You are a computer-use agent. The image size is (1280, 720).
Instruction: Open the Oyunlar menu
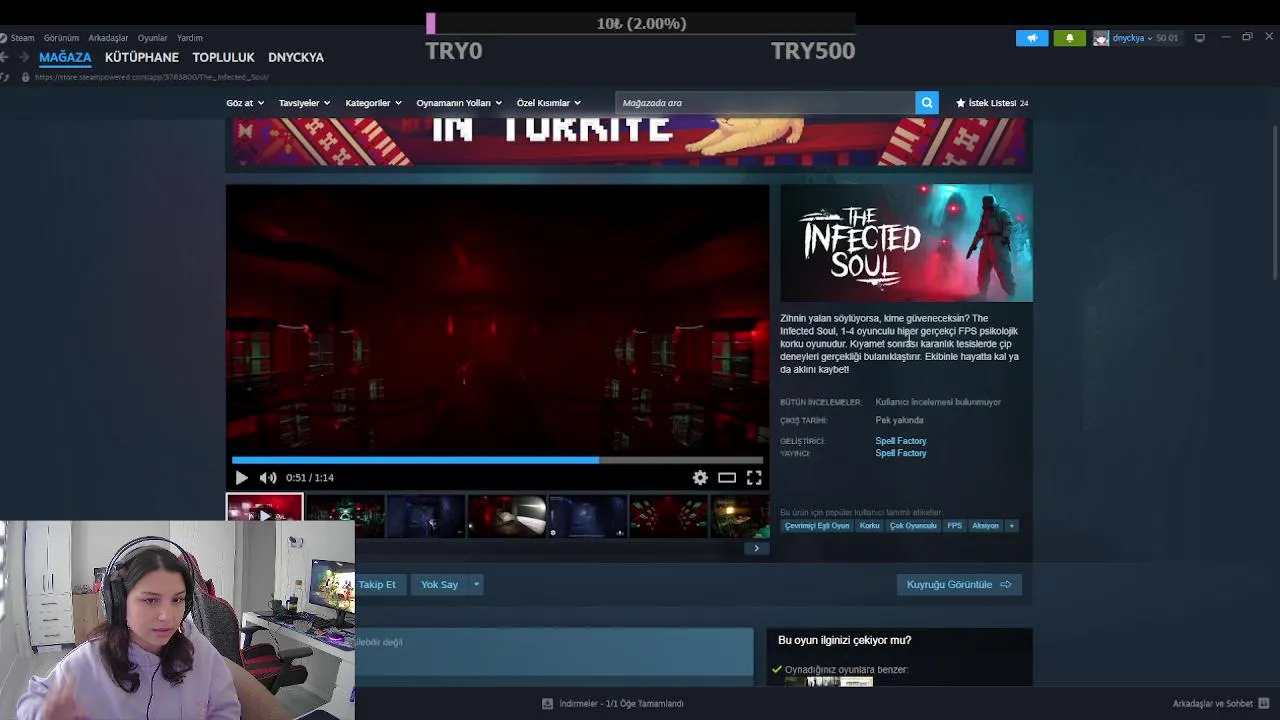[152, 38]
